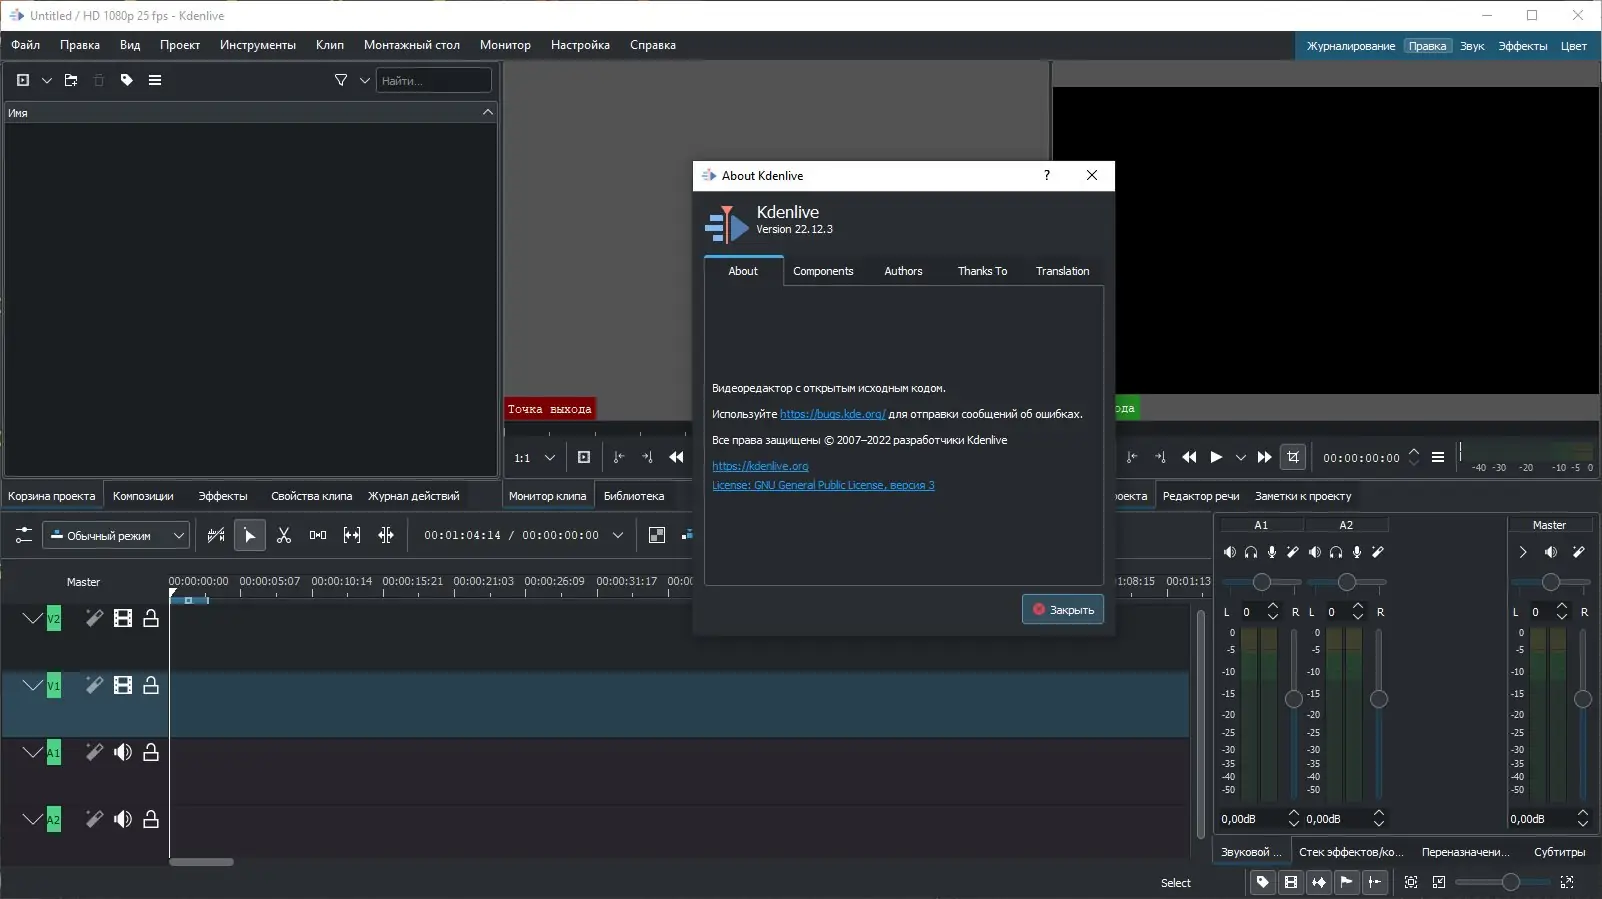This screenshot has width=1602, height=899.
Task: Open Master mixer effects wand
Action: point(1579,552)
